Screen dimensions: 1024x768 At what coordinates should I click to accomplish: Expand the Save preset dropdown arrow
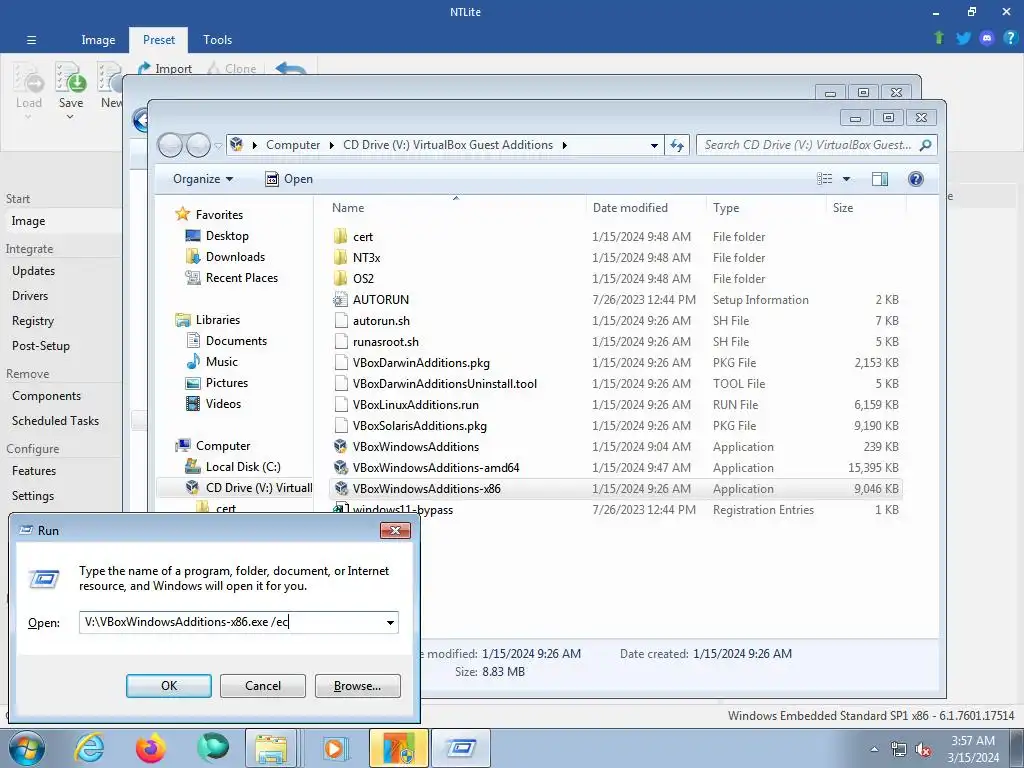pos(70,118)
